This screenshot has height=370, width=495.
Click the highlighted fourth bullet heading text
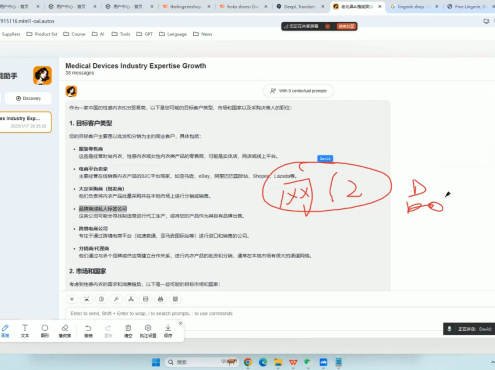point(103,209)
